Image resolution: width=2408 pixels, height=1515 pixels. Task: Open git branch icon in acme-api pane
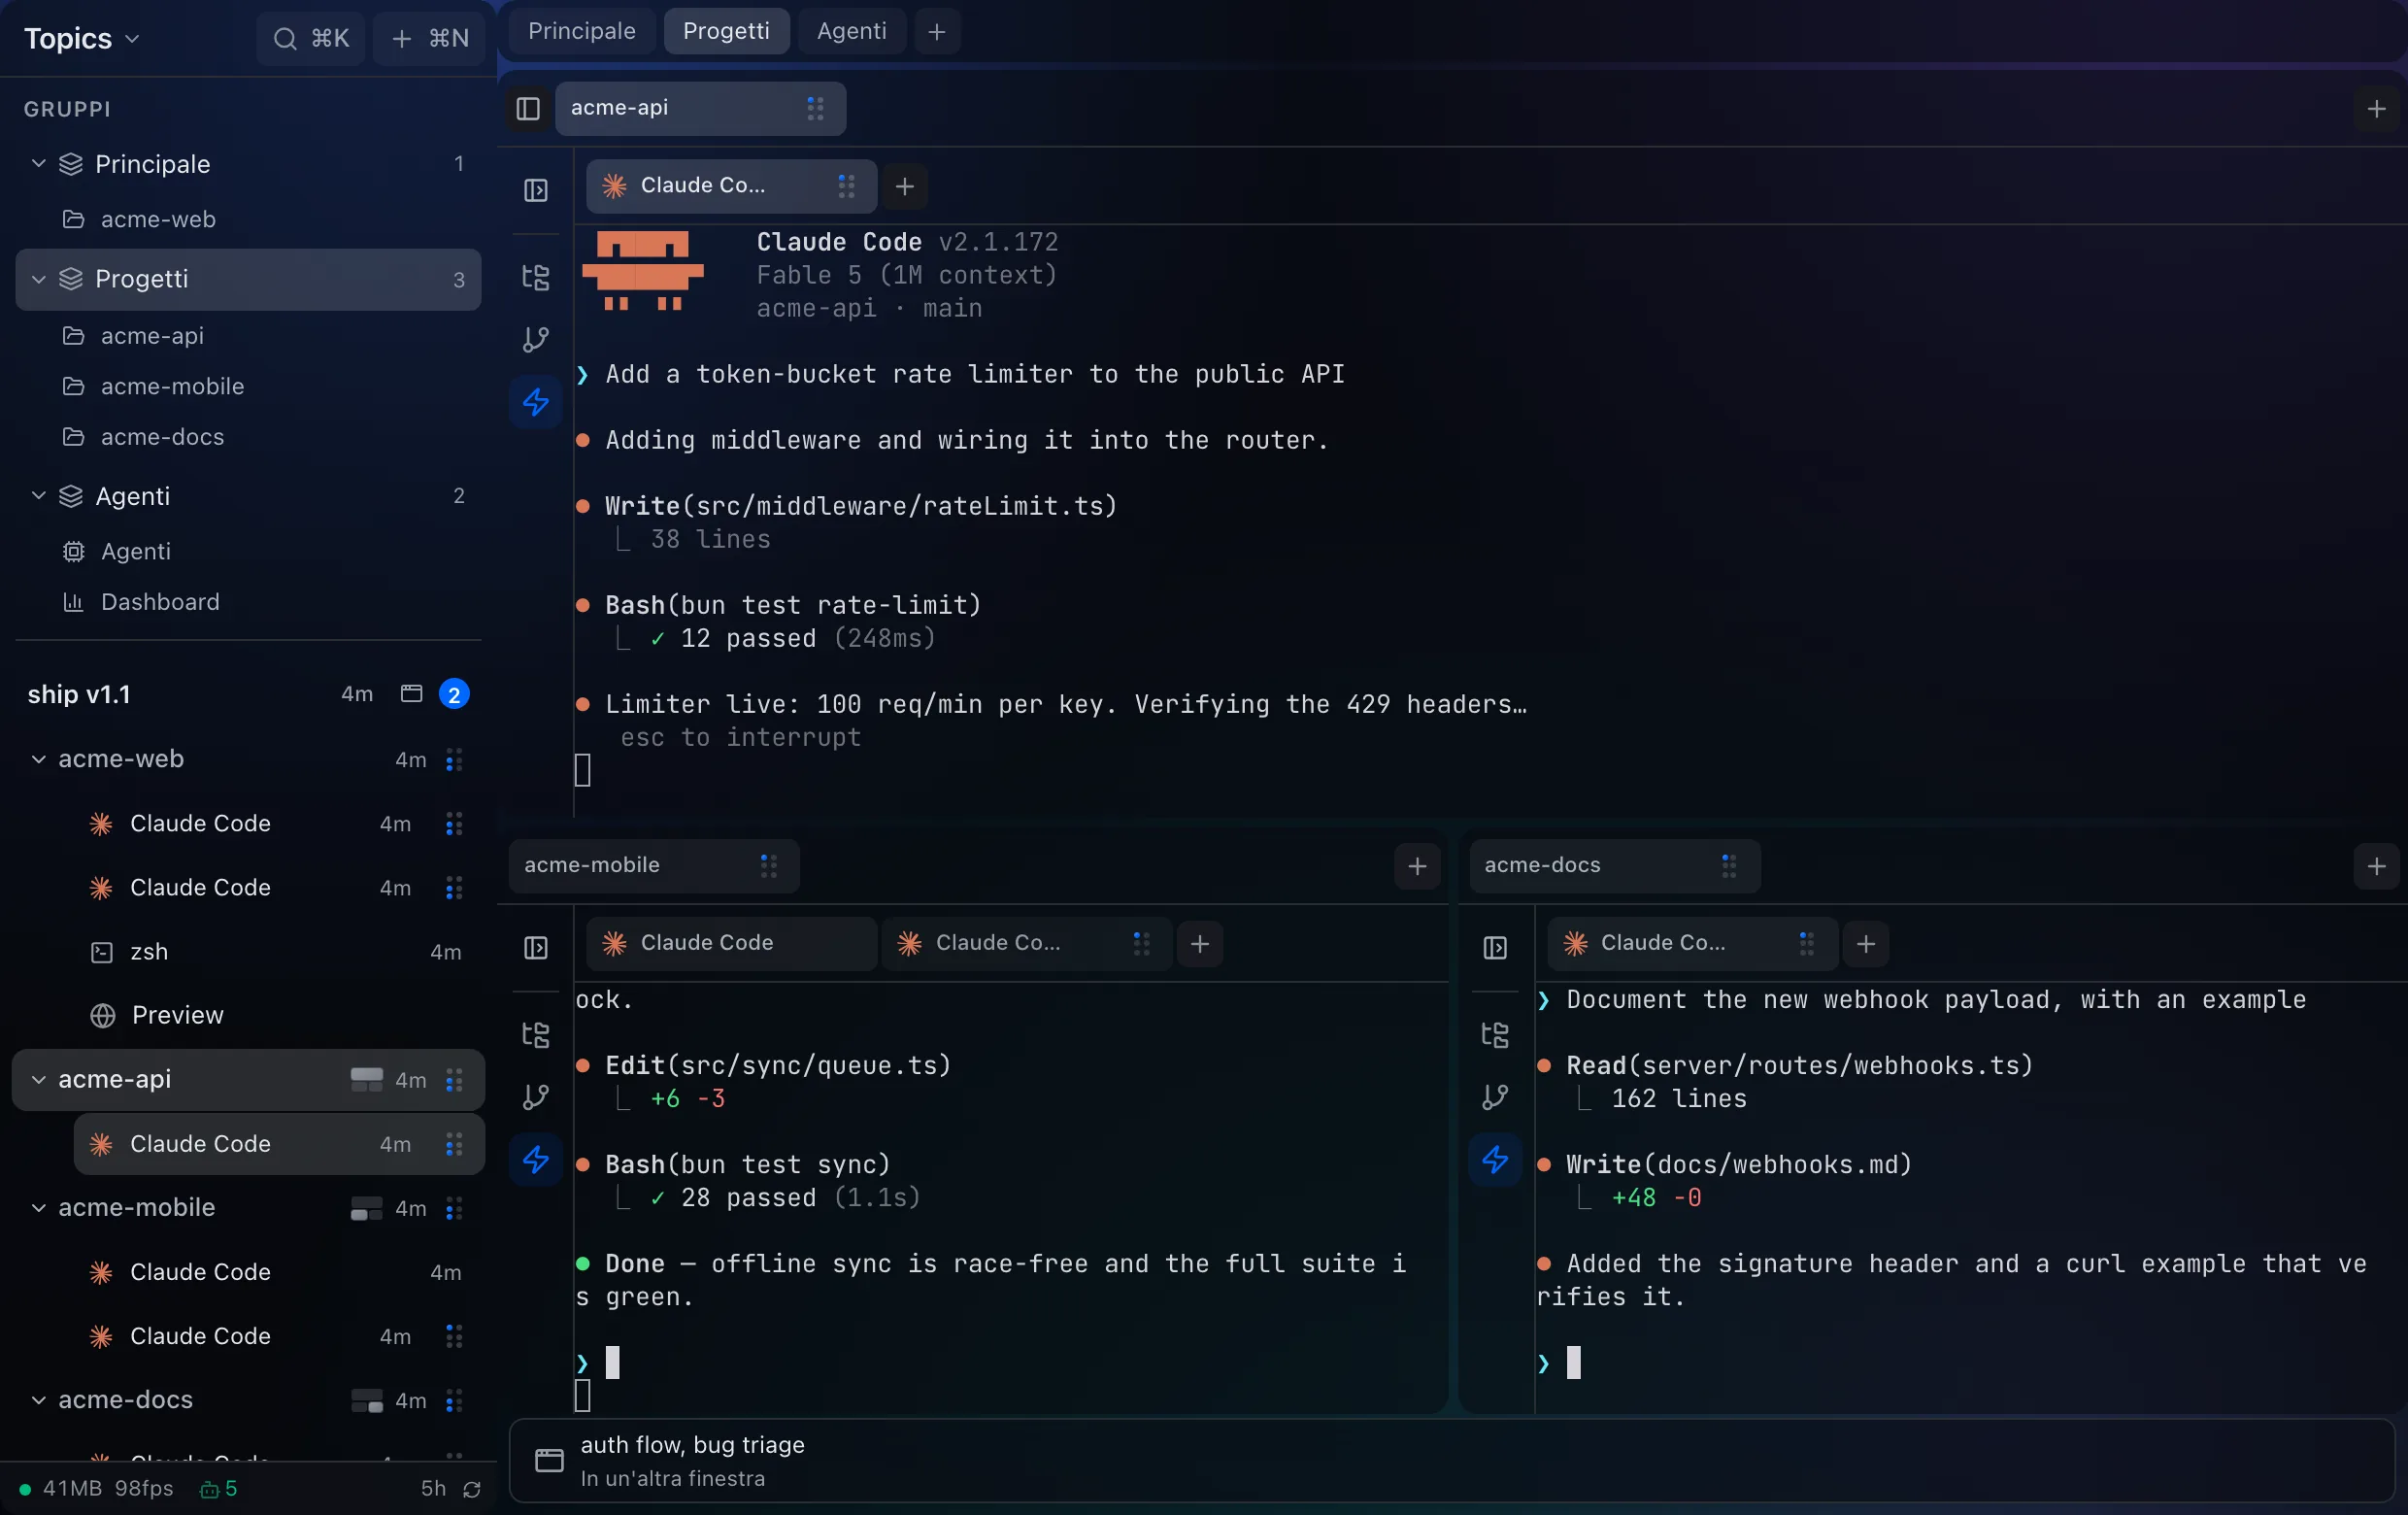tap(536, 340)
